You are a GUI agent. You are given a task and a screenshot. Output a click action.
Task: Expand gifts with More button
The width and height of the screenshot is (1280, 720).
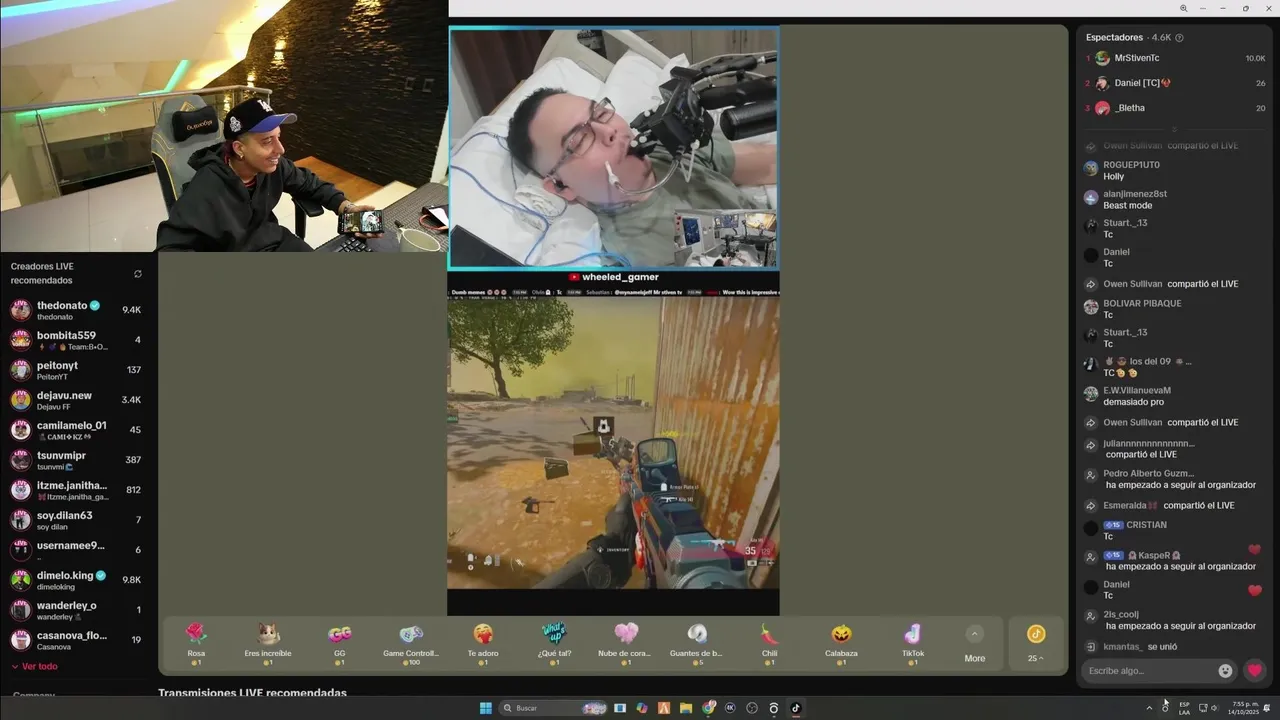tap(975, 644)
